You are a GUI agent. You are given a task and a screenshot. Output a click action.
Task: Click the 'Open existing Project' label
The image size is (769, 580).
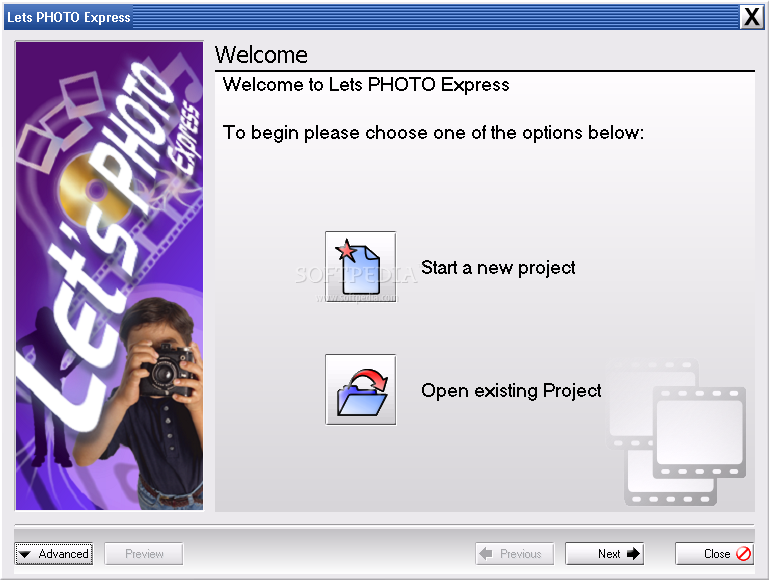click(511, 391)
